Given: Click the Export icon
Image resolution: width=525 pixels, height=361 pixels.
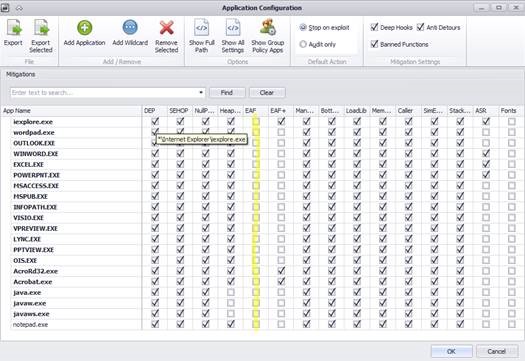Looking at the screenshot, I should click(13, 28).
